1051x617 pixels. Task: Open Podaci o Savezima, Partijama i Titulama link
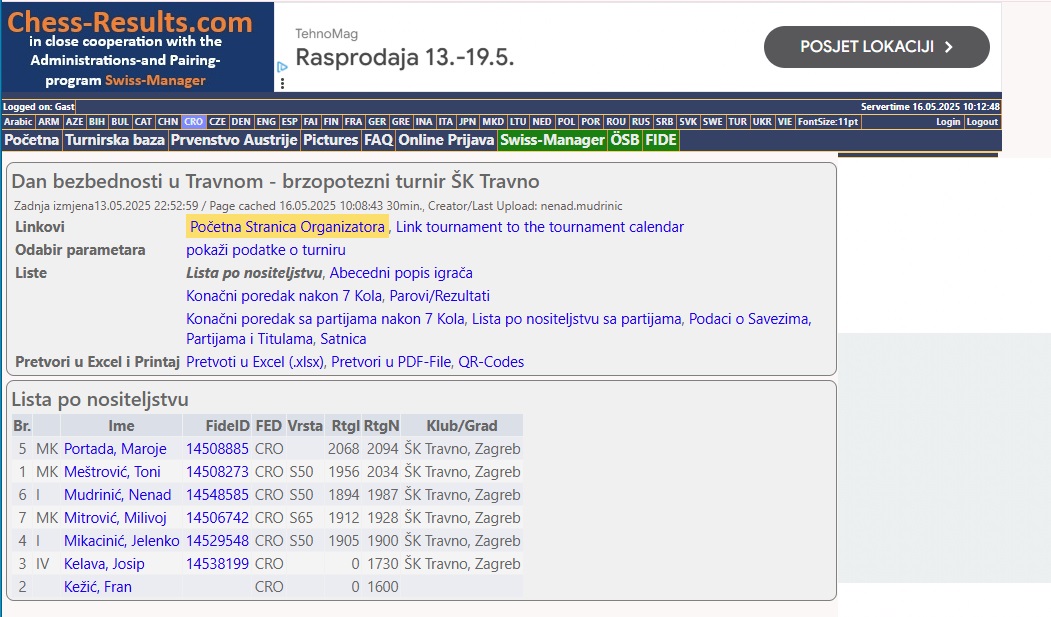pyautogui.click(x=499, y=328)
